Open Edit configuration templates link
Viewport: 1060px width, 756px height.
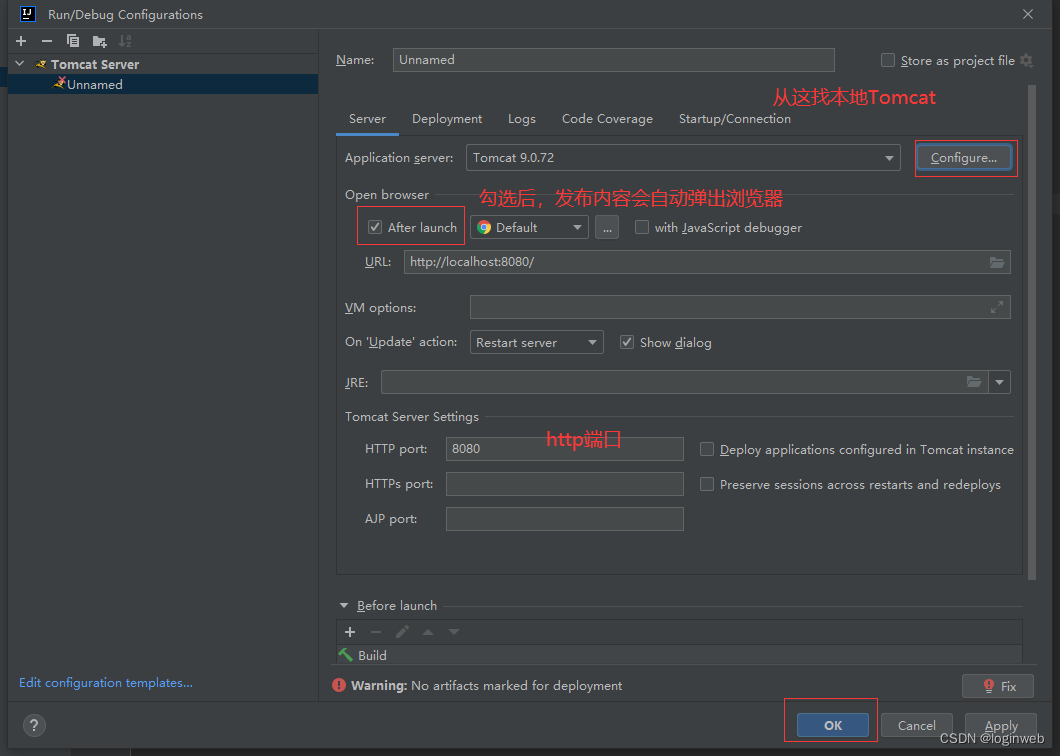click(105, 682)
